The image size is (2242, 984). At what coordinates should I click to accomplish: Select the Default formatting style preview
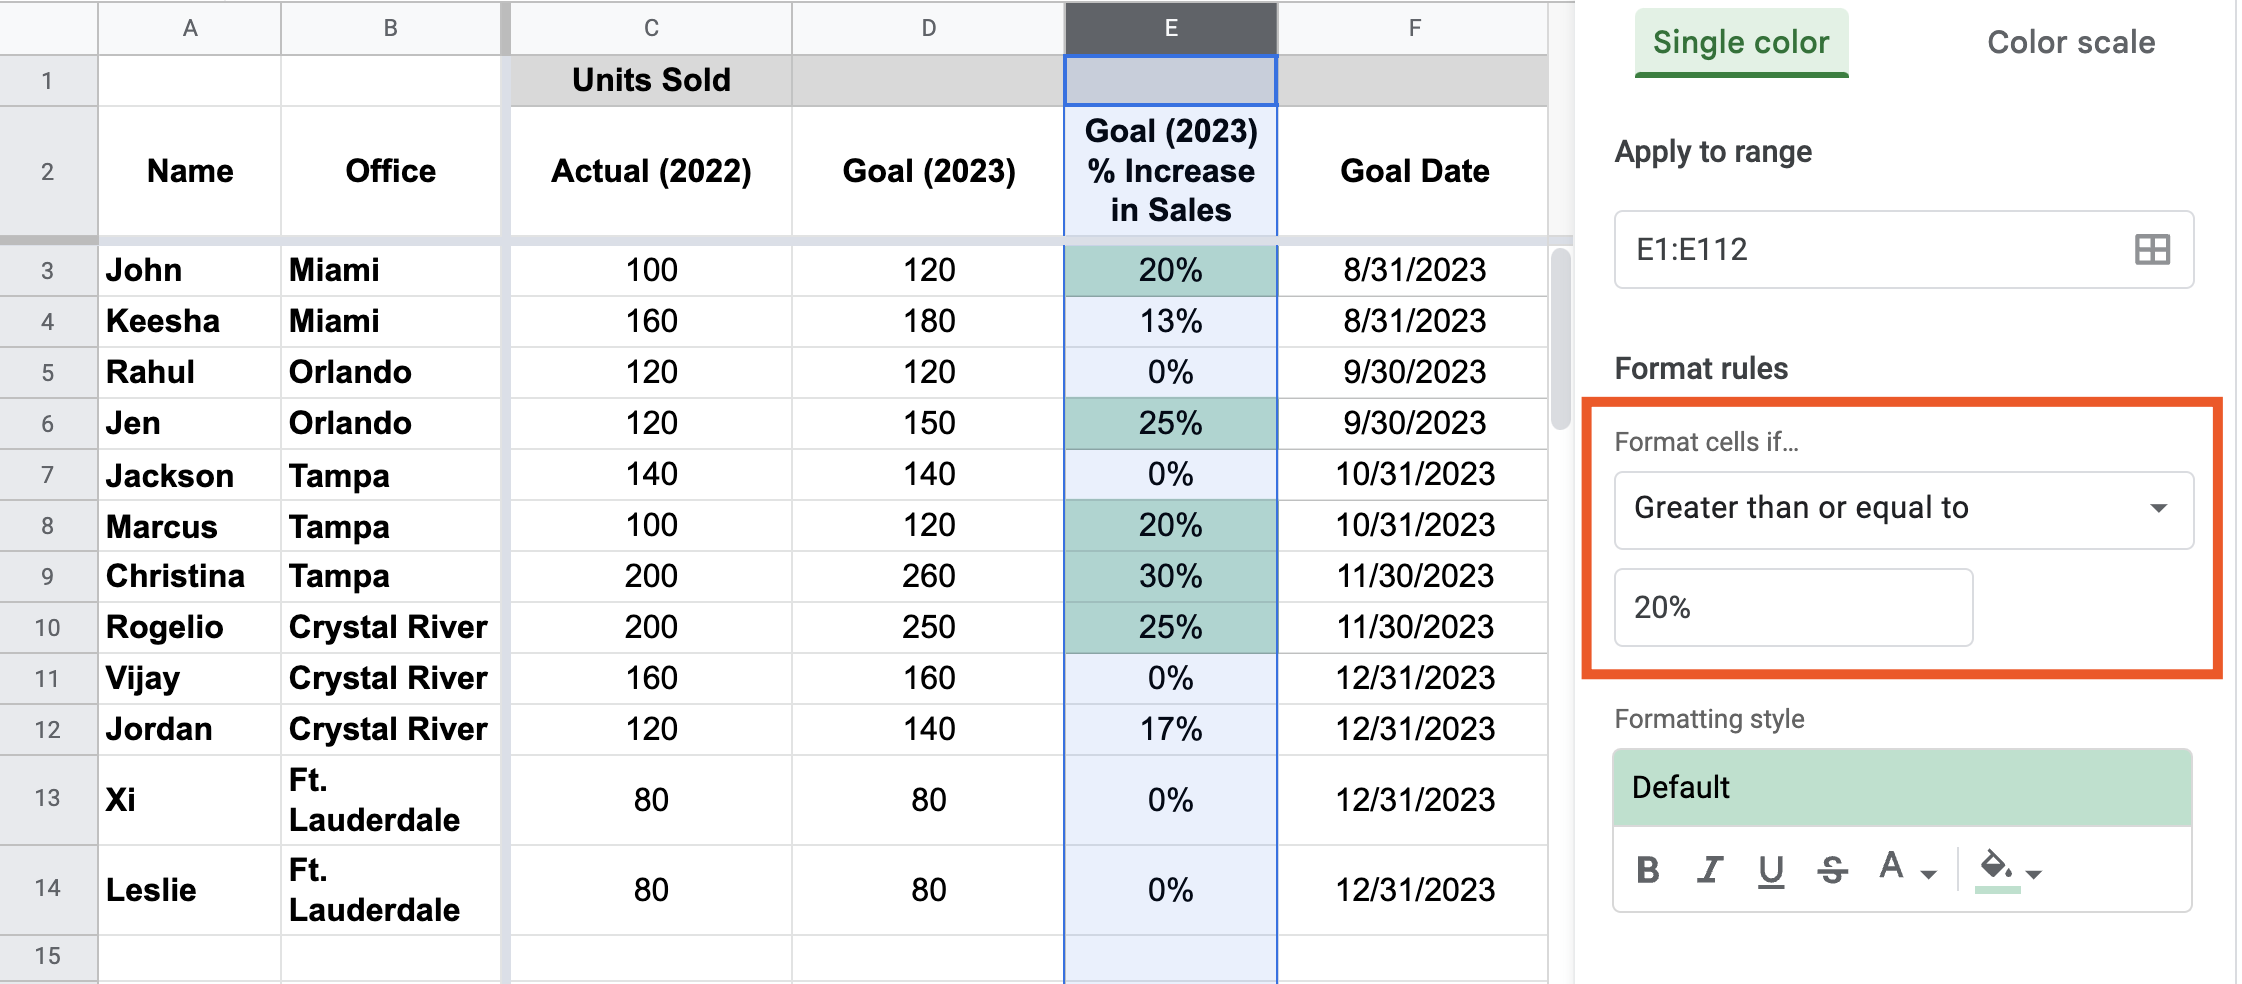tap(1902, 788)
